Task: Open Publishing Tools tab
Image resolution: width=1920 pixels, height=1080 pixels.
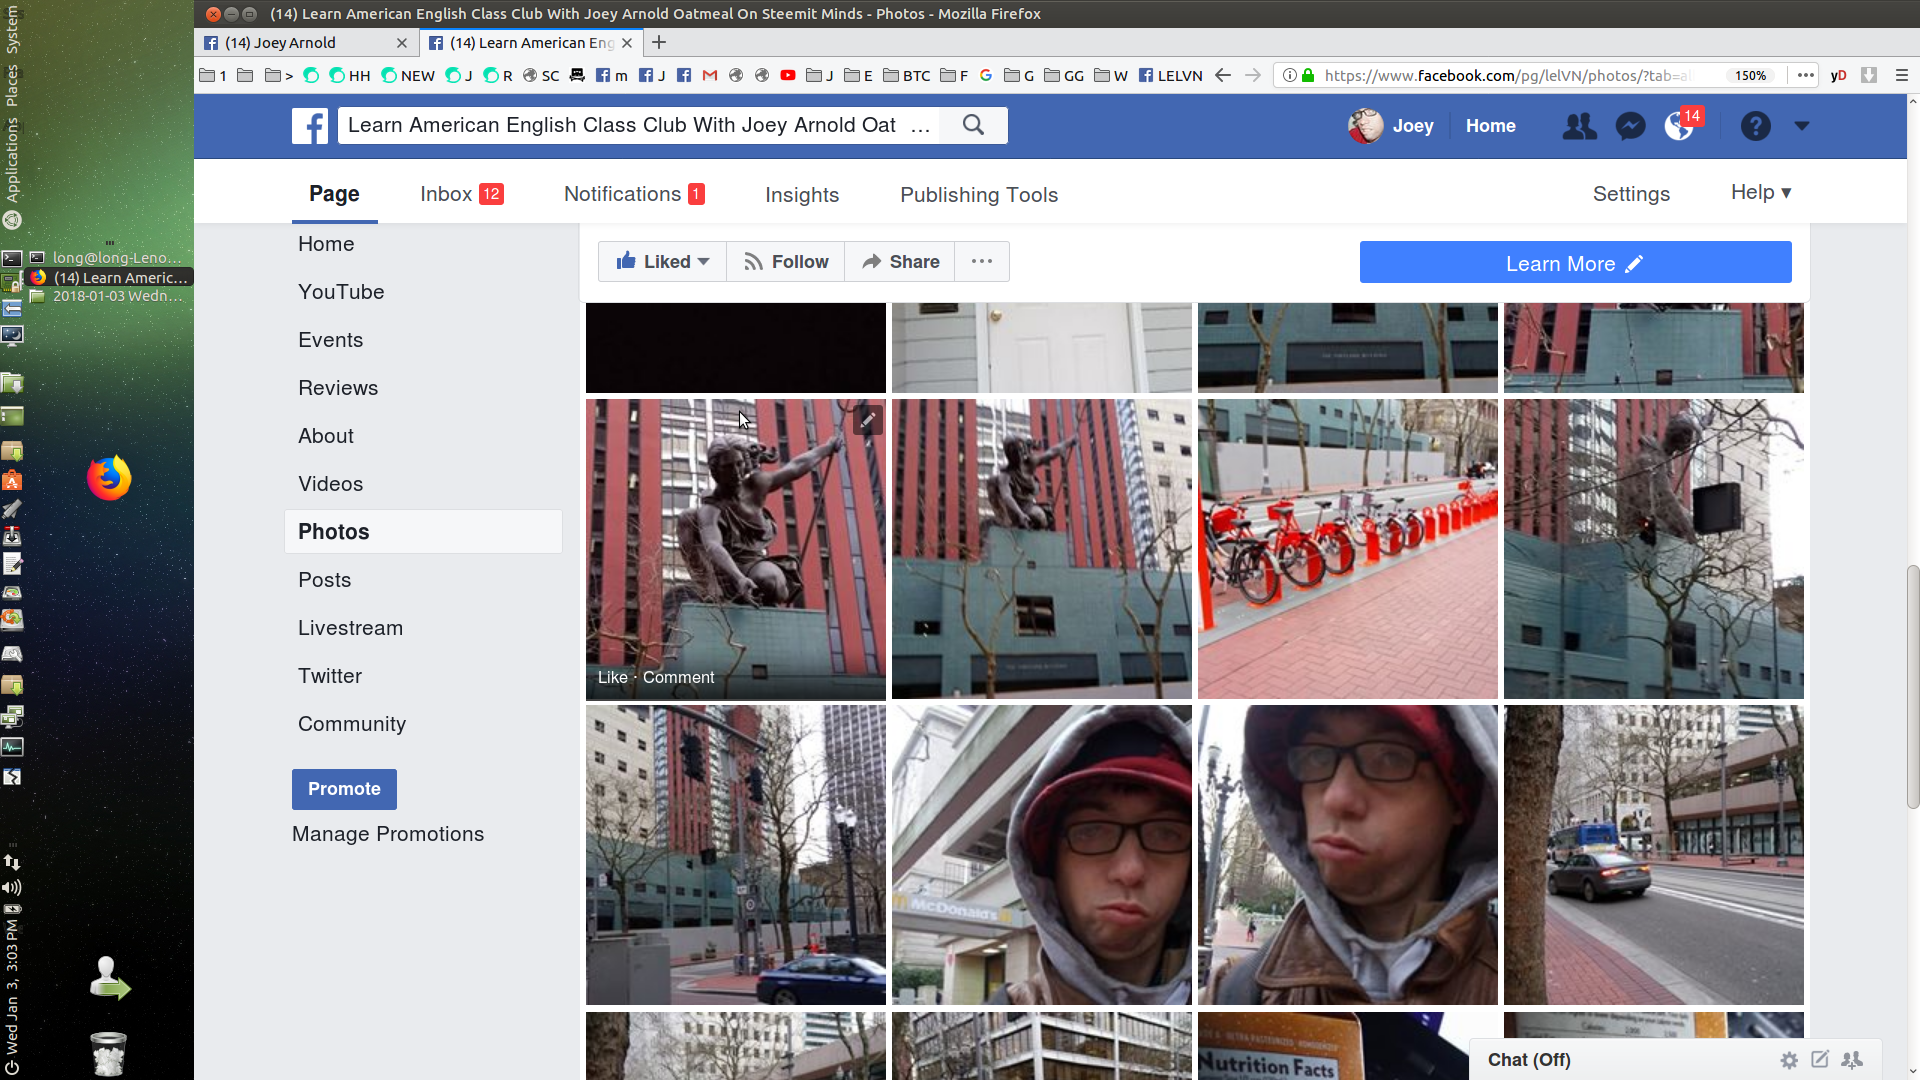Action: 979,195
